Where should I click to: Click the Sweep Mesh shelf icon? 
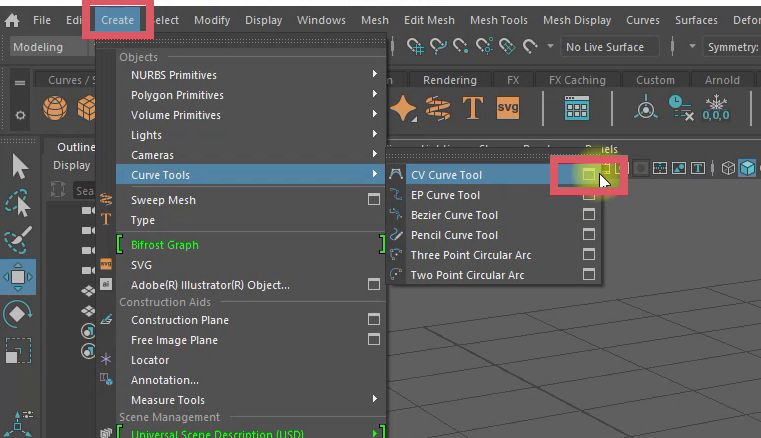438,108
